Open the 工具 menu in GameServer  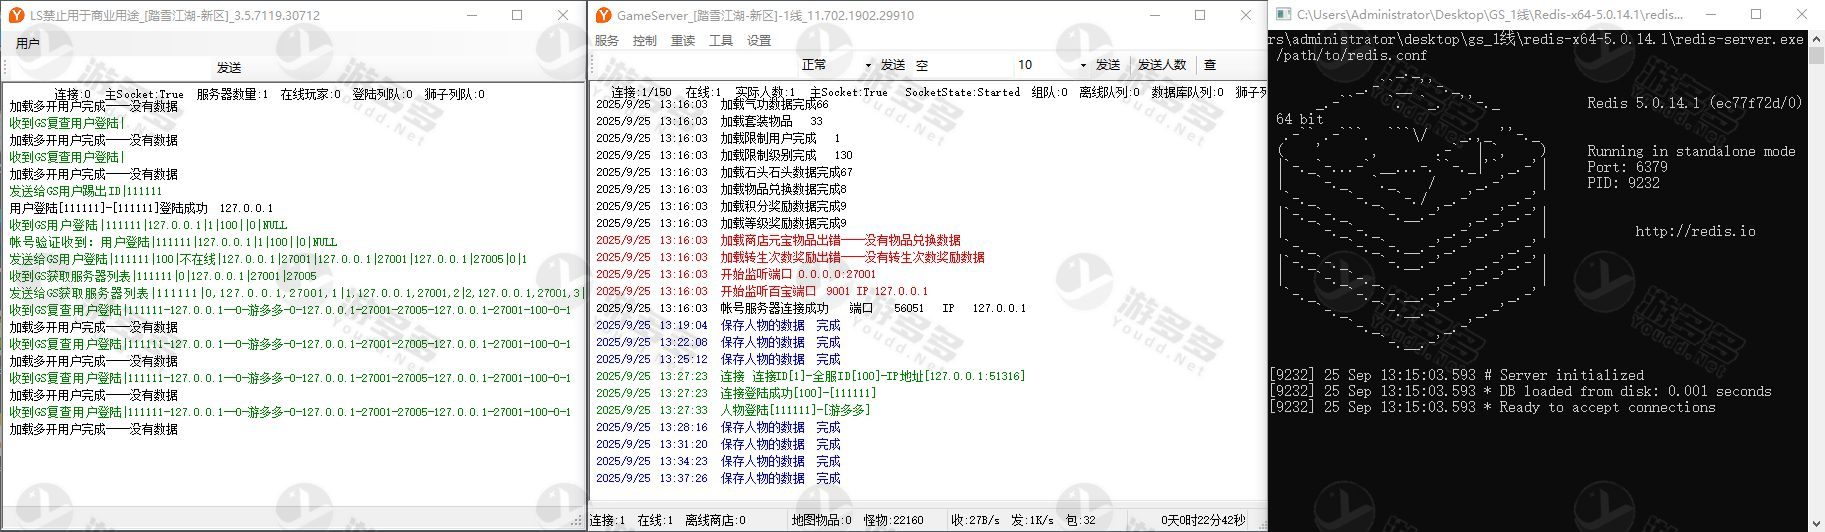click(x=721, y=41)
